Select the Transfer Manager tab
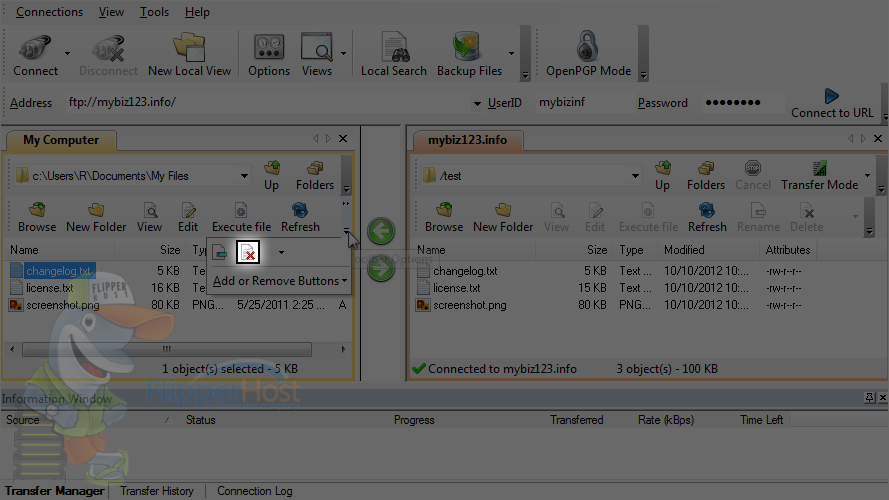Viewport: 889px width, 500px height. 54,491
